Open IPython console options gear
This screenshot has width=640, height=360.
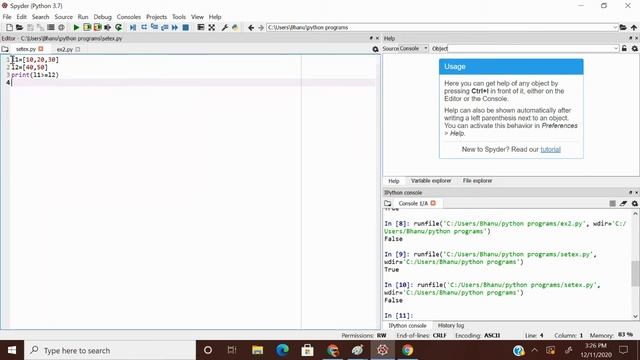point(635,203)
